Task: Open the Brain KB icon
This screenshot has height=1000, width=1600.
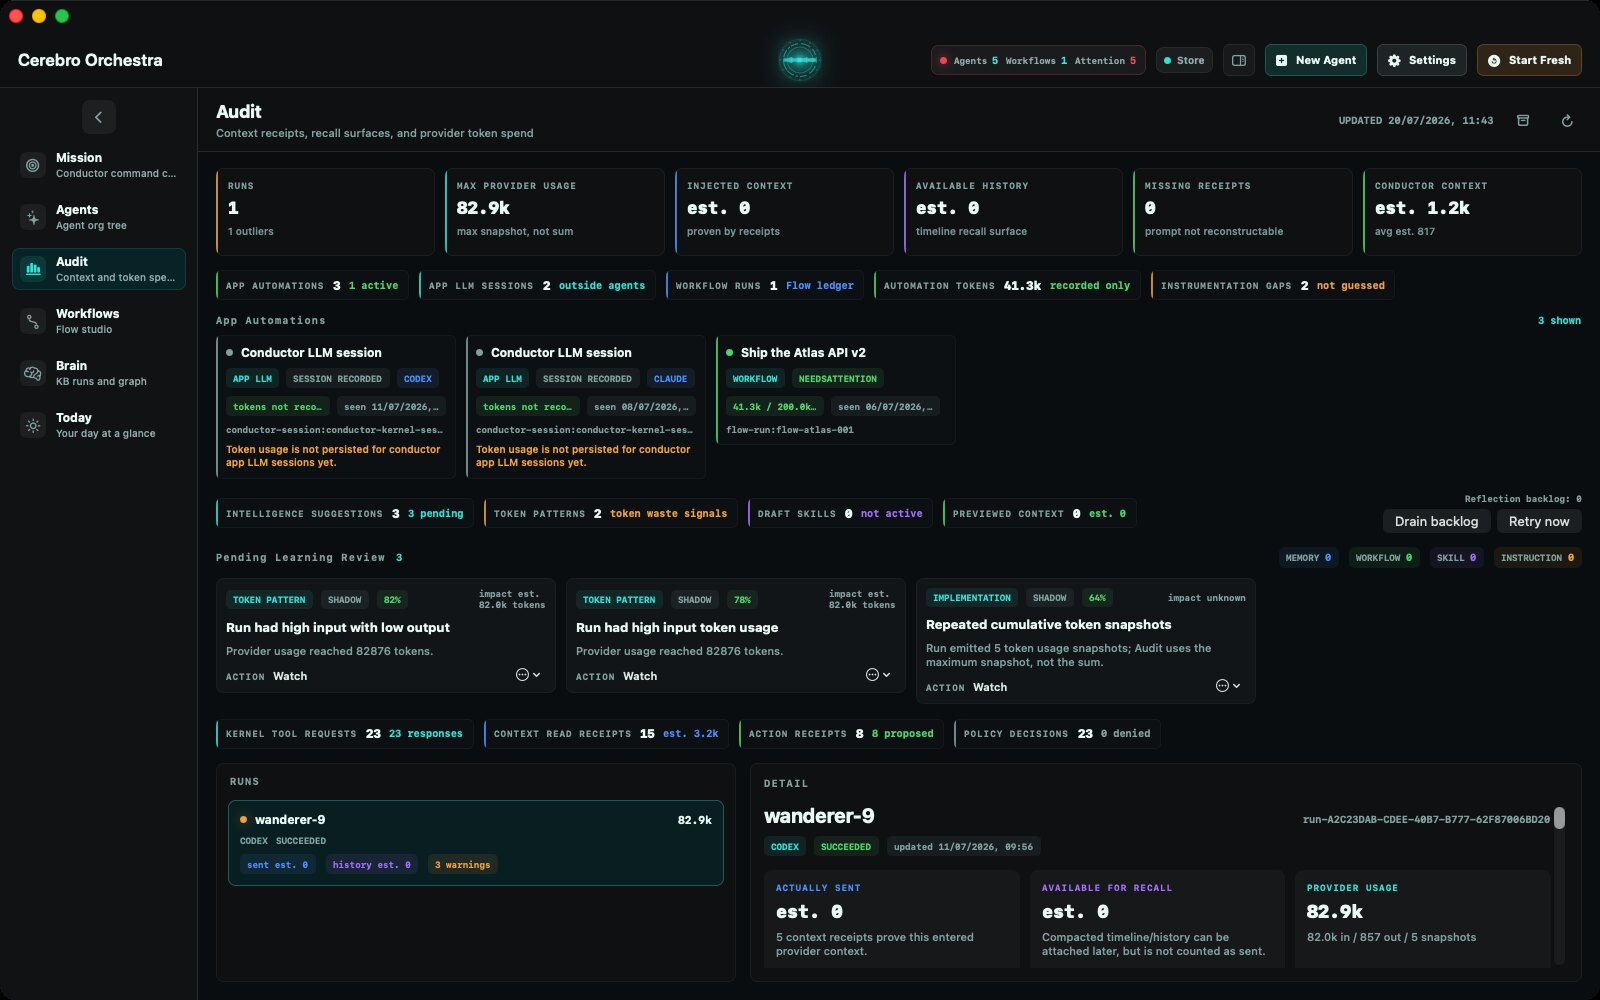Action: pos(33,373)
